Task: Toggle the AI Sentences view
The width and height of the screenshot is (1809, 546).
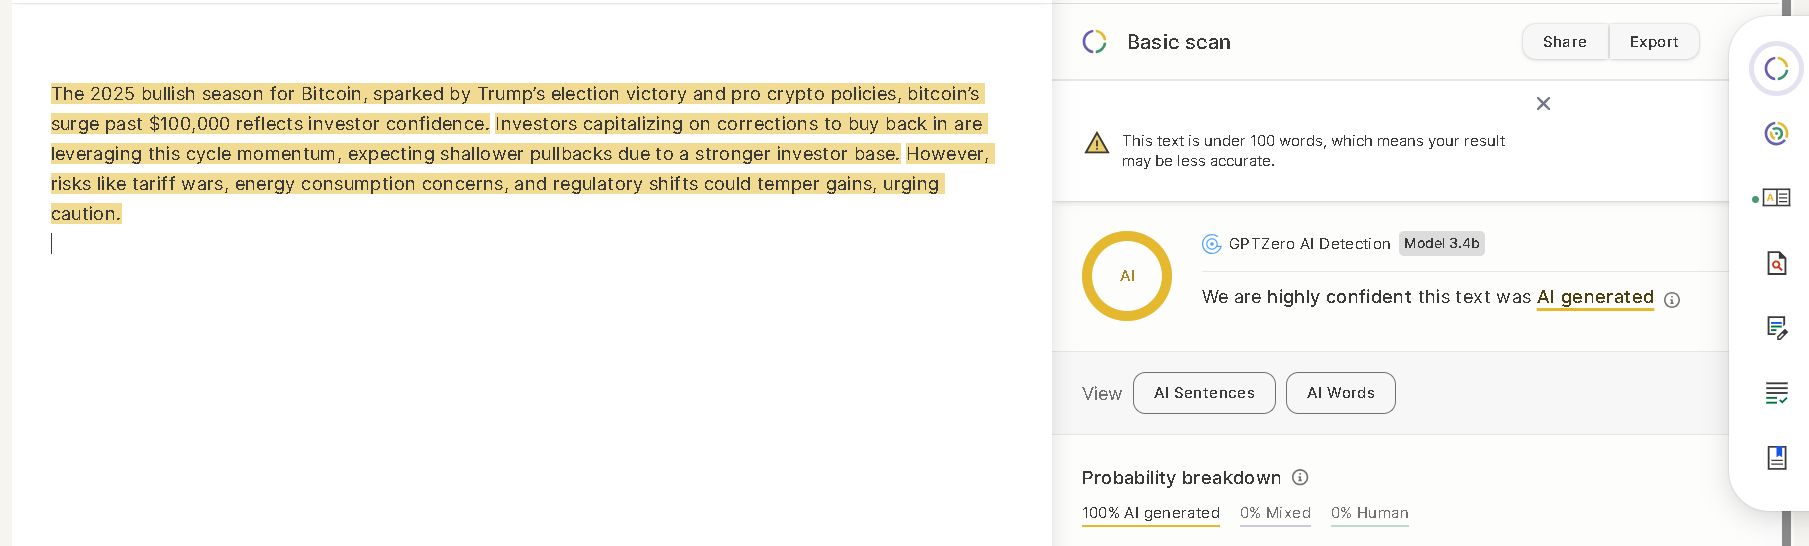Action: click(x=1204, y=393)
